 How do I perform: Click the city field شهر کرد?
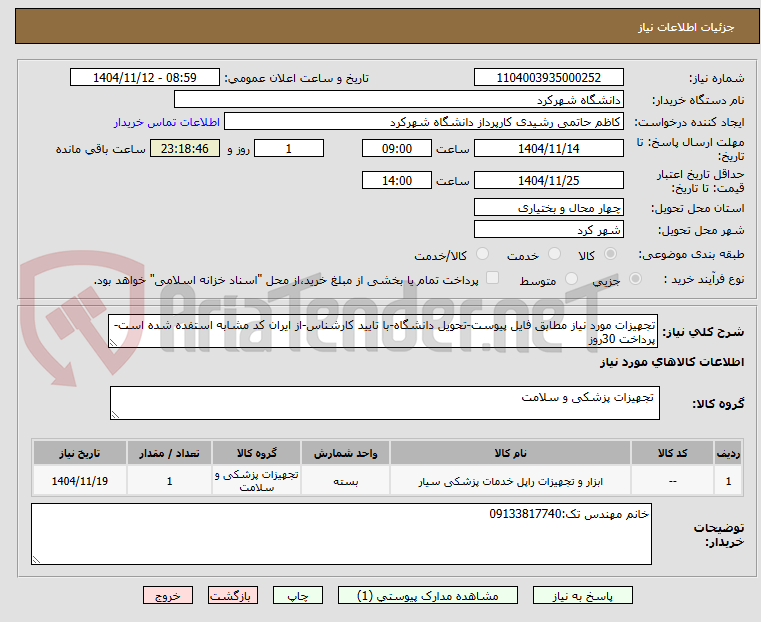pos(548,229)
